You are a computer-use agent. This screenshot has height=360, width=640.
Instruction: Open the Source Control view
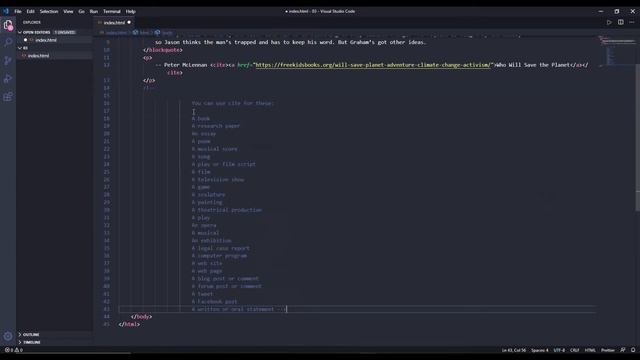pyautogui.click(x=8, y=60)
